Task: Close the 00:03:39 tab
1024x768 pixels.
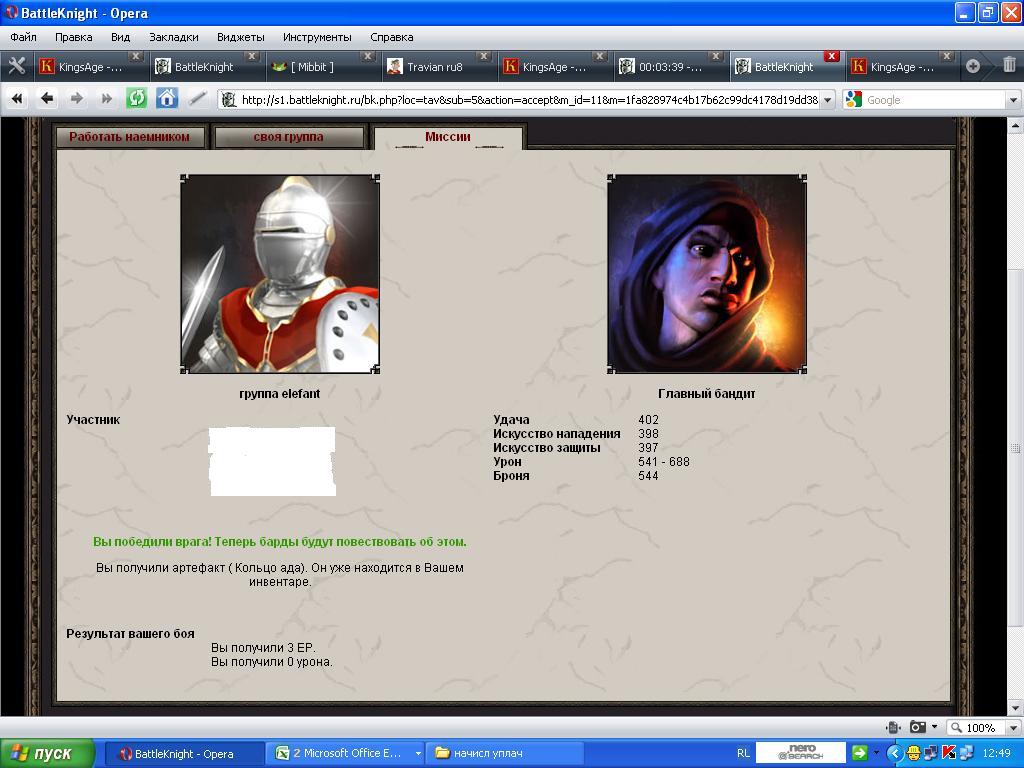Action: click(716, 56)
